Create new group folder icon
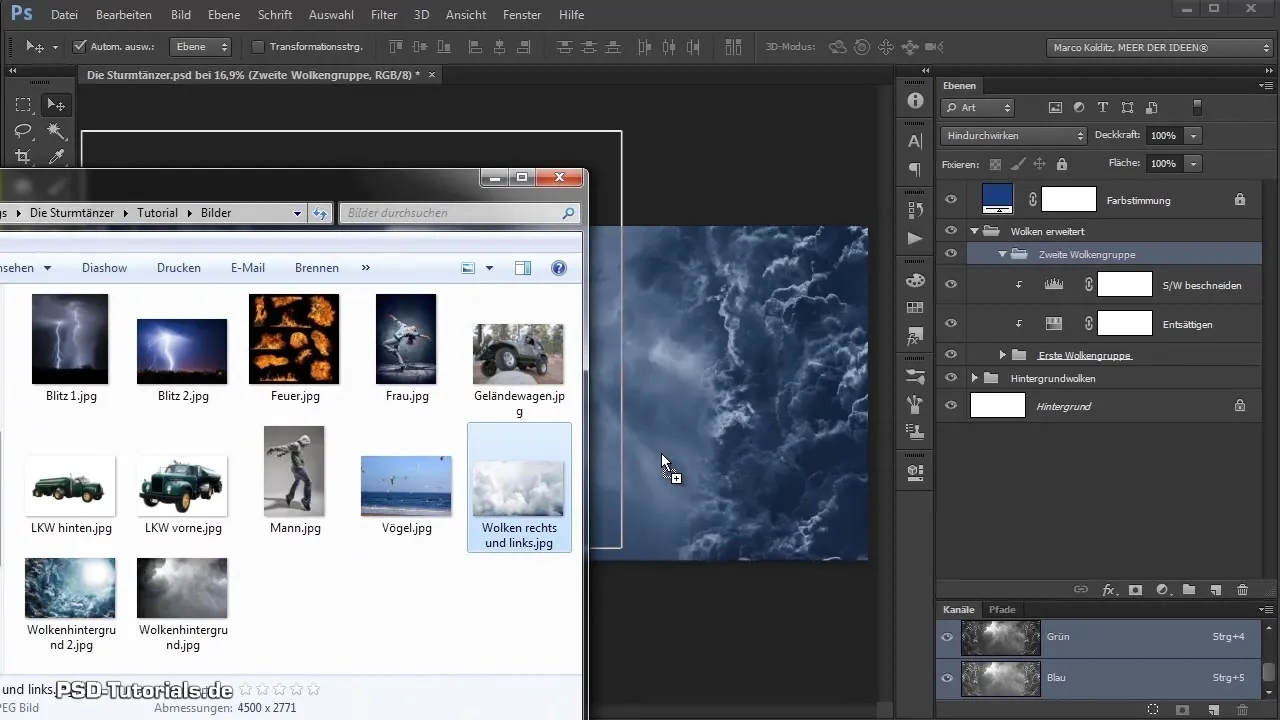Image resolution: width=1280 pixels, height=720 pixels. tap(1189, 590)
